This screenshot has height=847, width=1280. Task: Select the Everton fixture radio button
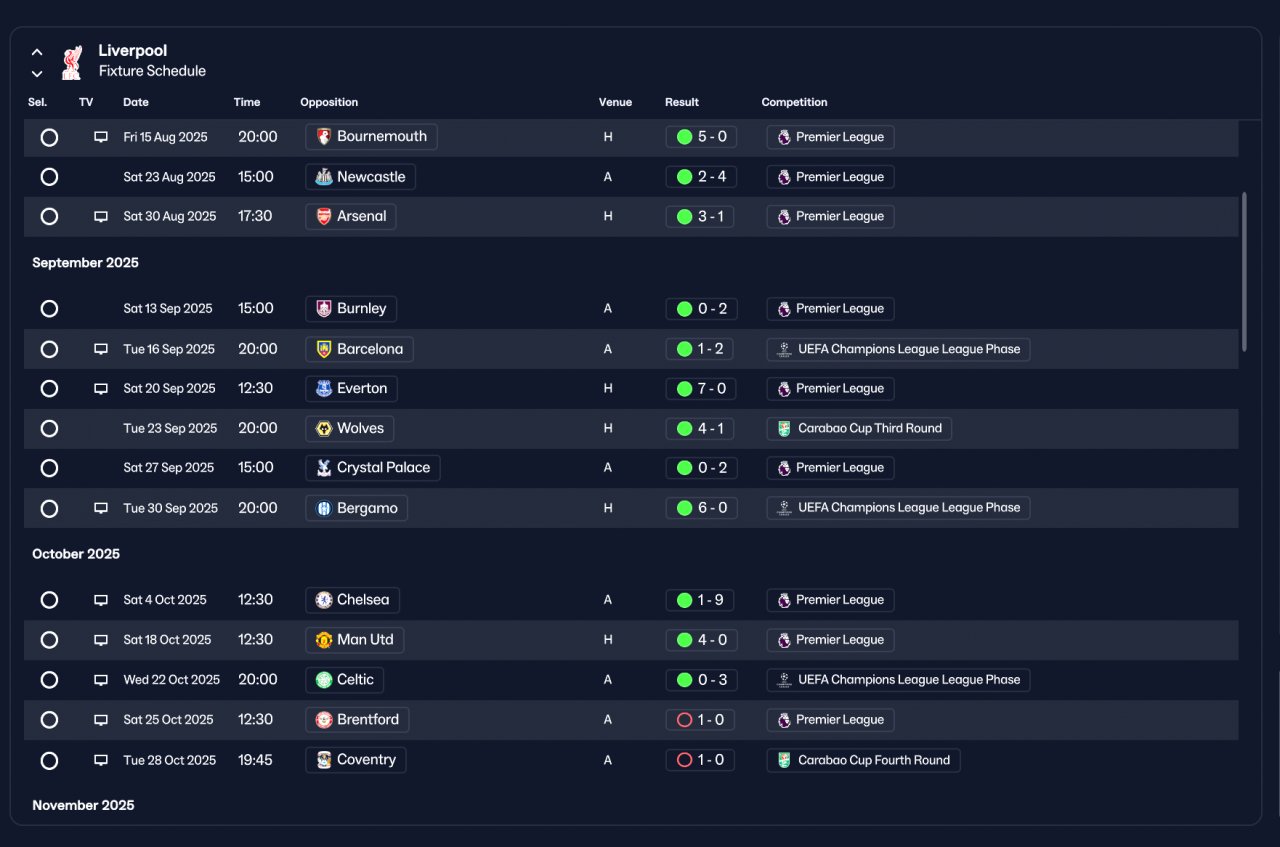(49, 389)
